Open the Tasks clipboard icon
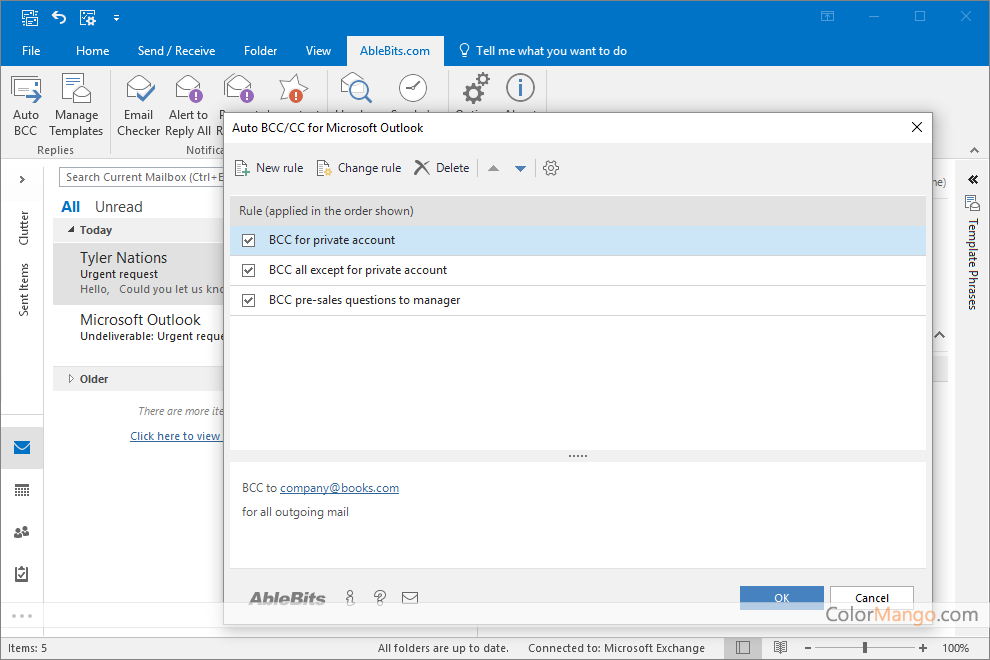 [x=22, y=573]
